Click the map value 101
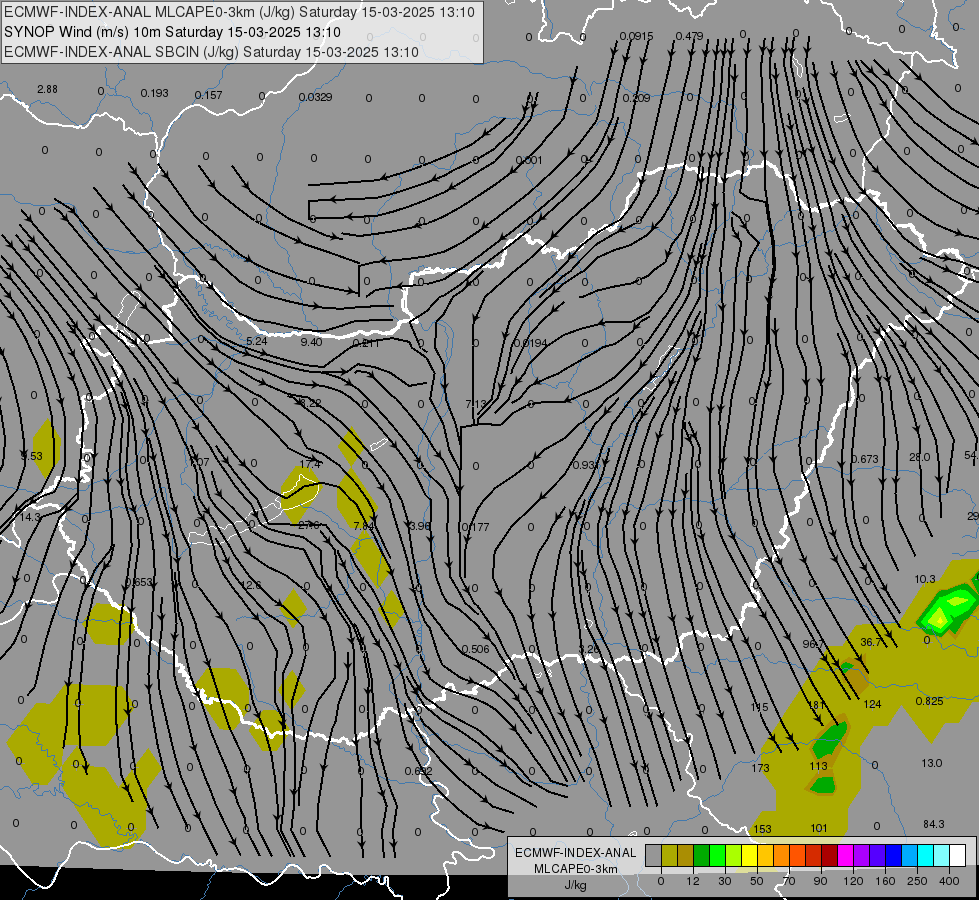The image size is (979, 900). click(819, 828)
